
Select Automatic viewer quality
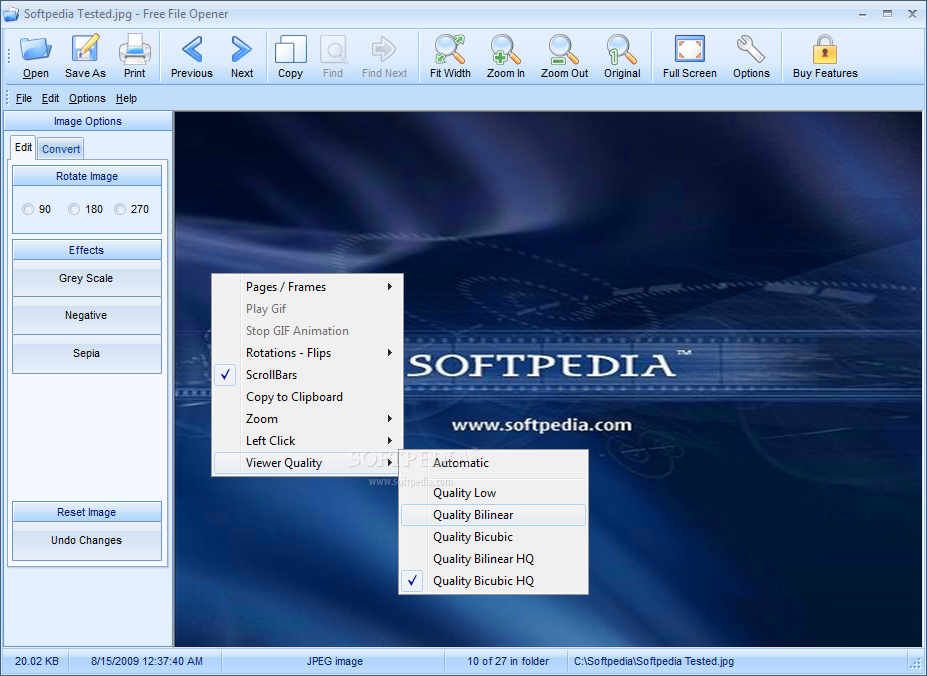click(x=494, y=463)
